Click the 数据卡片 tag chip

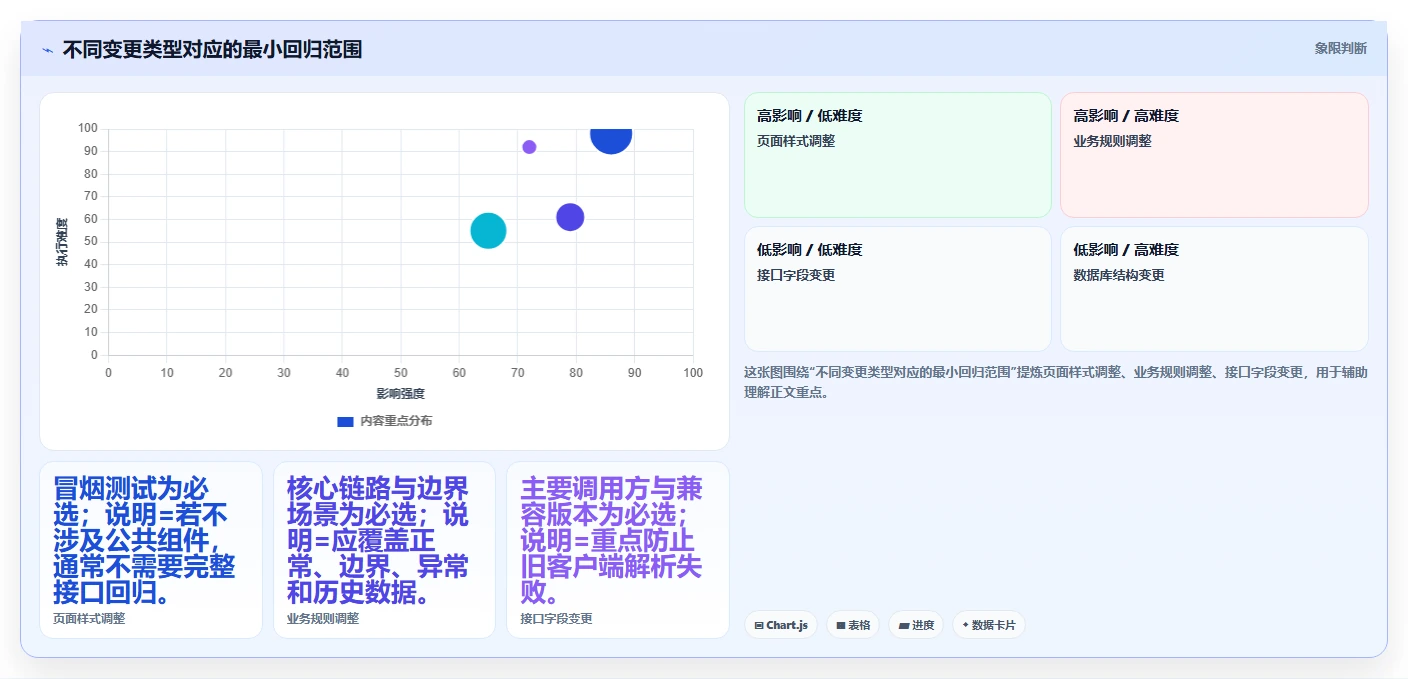pos(989,625)
